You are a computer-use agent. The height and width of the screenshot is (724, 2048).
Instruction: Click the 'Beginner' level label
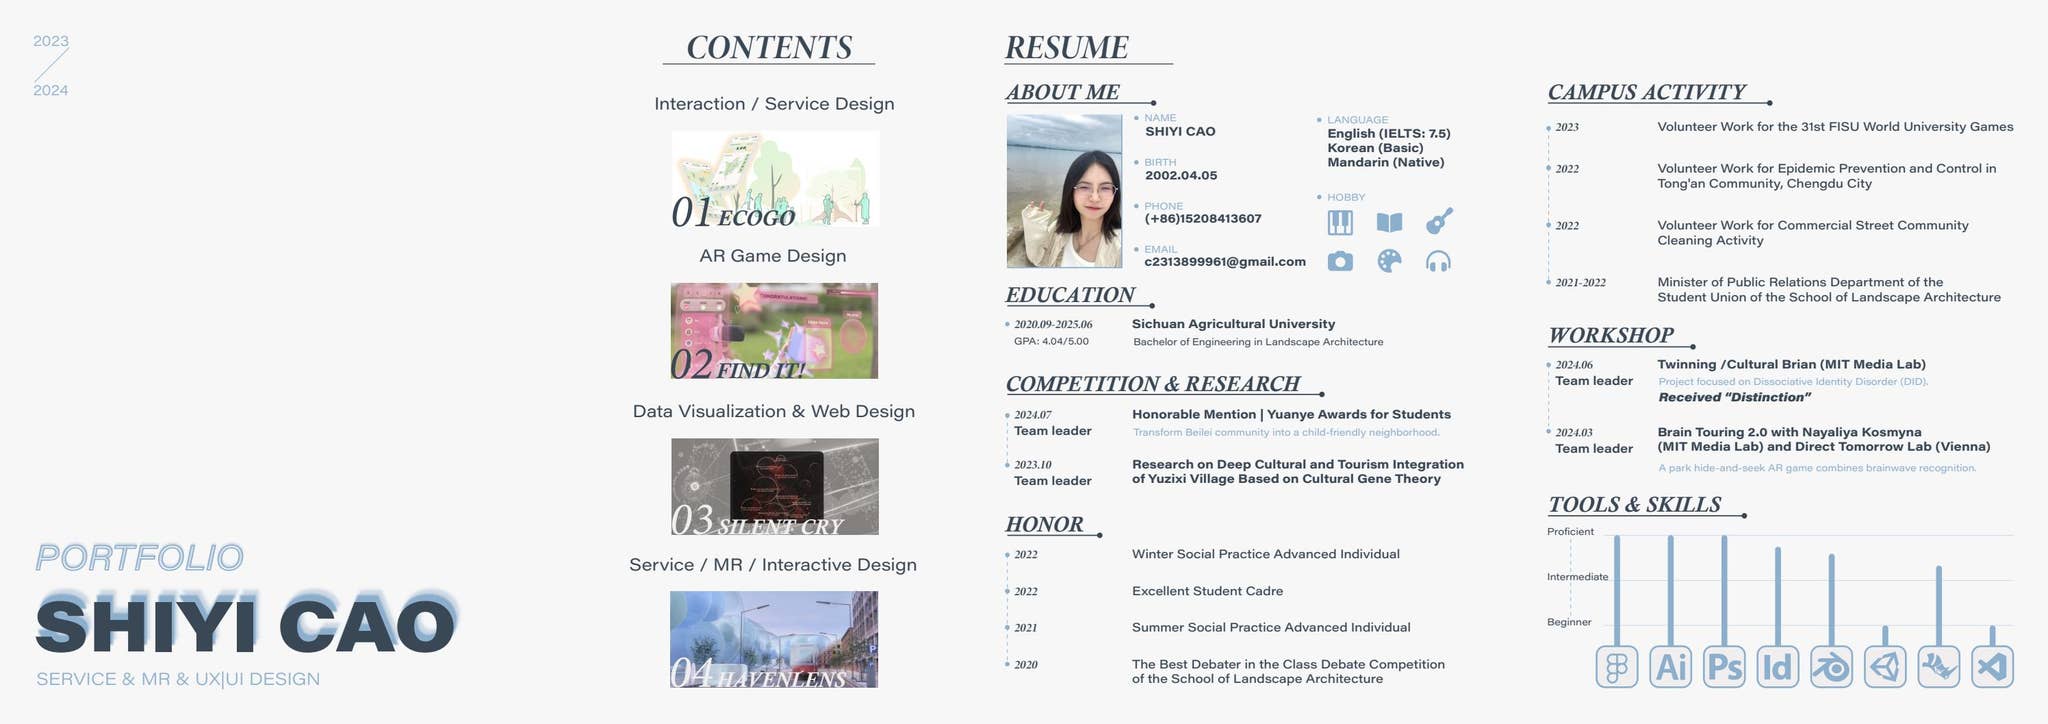pyautogui.click(x=1569, y=622)
